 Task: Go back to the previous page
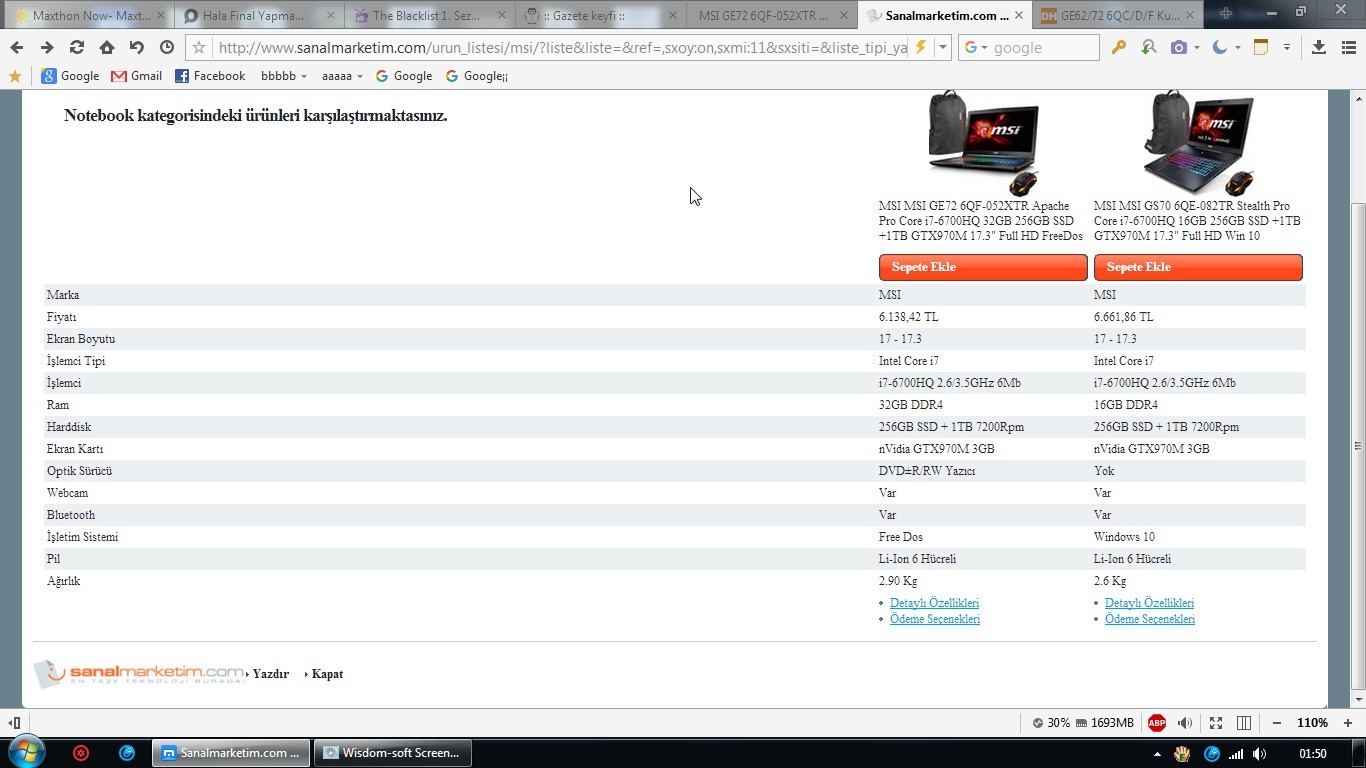[x=17, y=48]
